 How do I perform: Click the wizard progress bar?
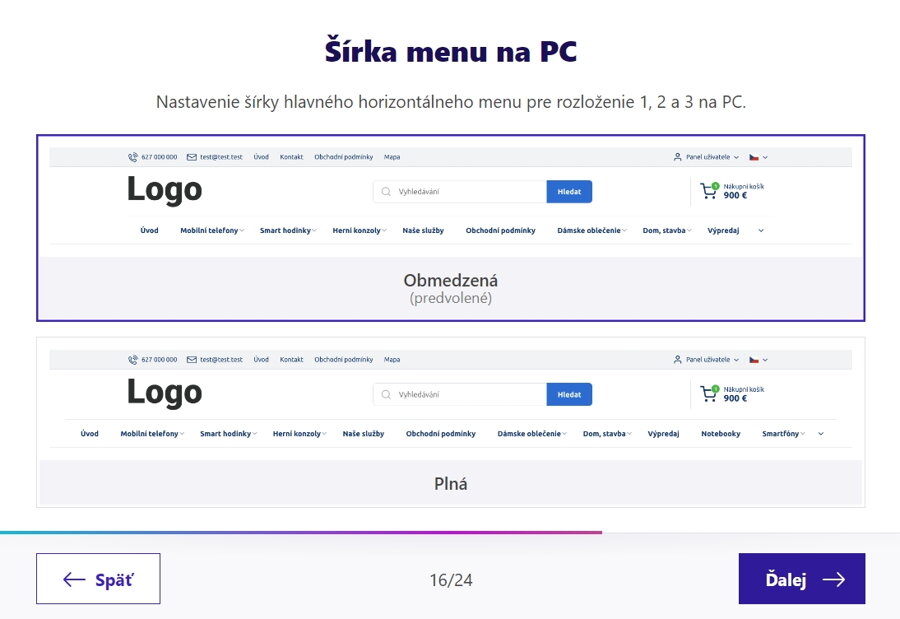300,532
